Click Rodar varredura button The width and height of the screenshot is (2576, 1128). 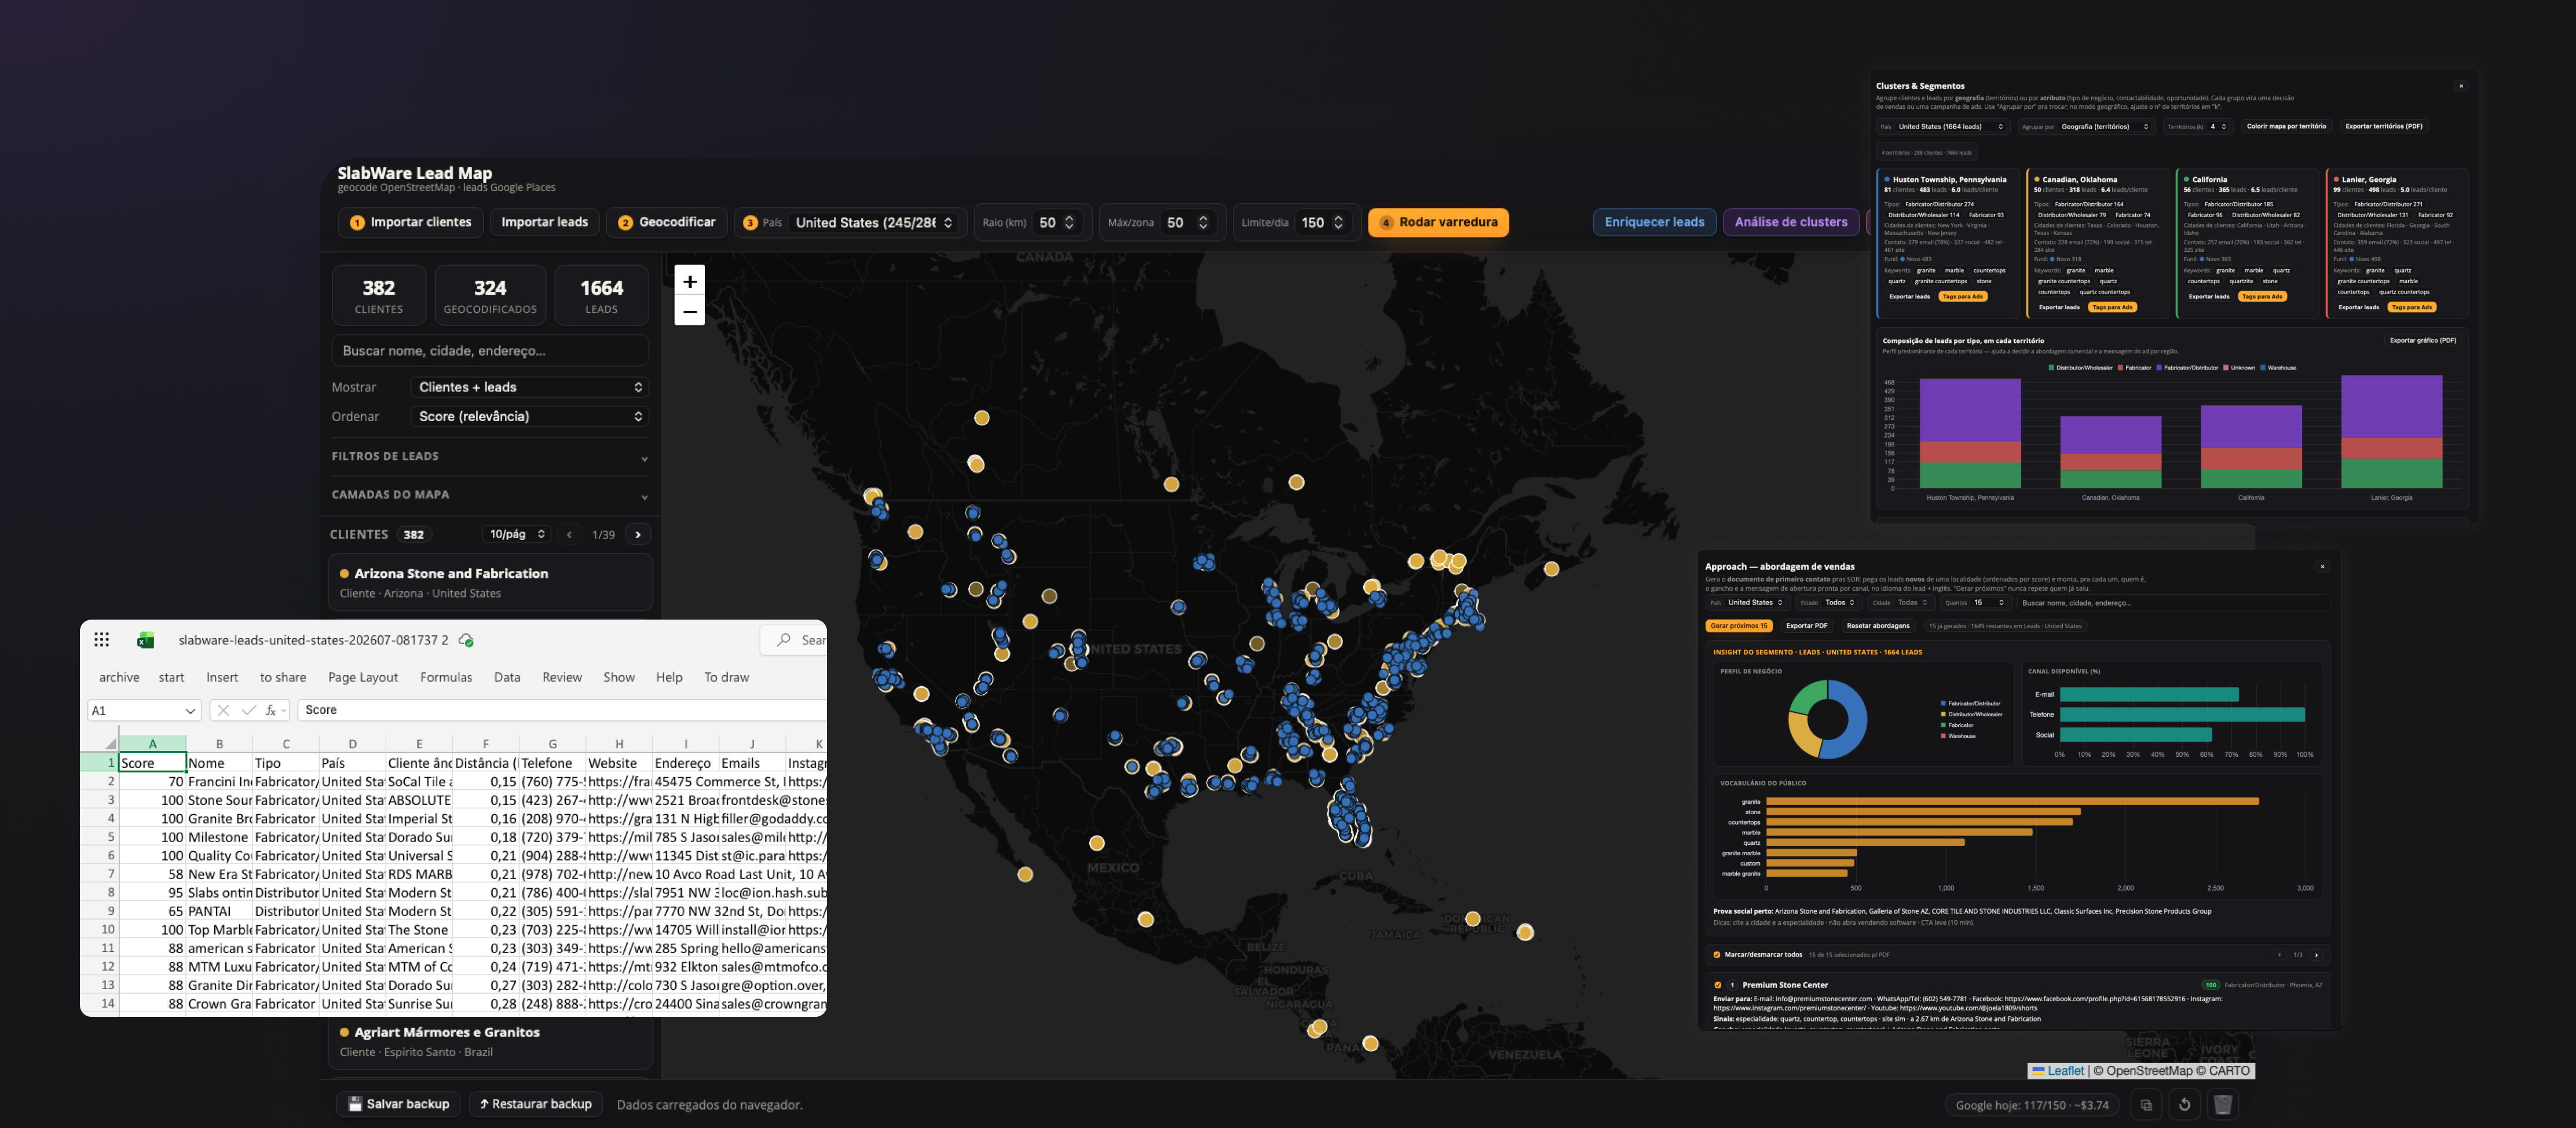click(x=1438, y=223)
